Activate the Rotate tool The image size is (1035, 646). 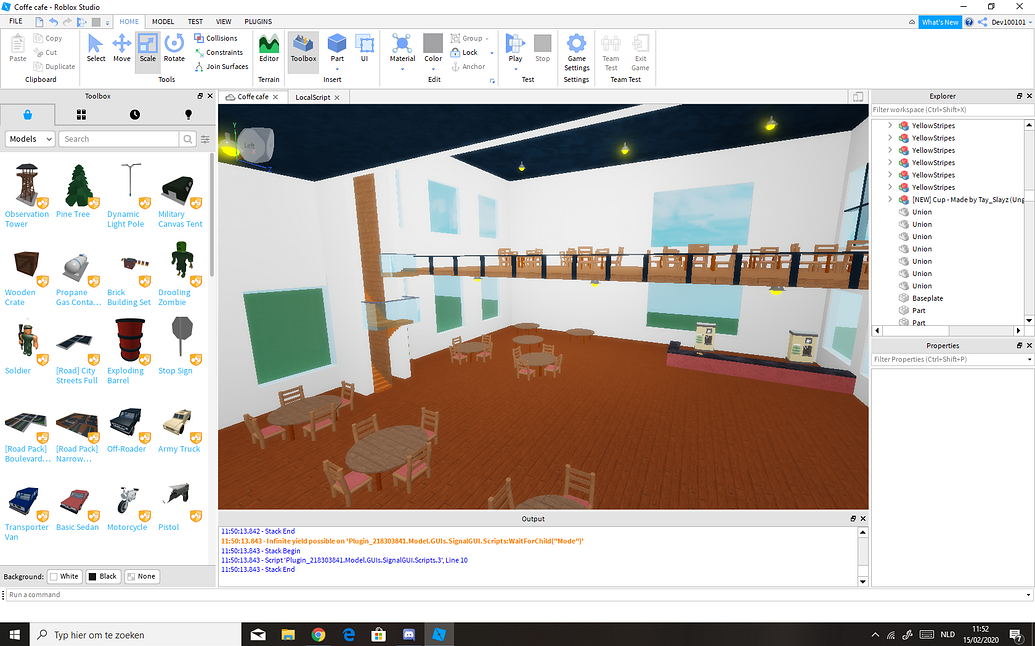pos(174,48)
